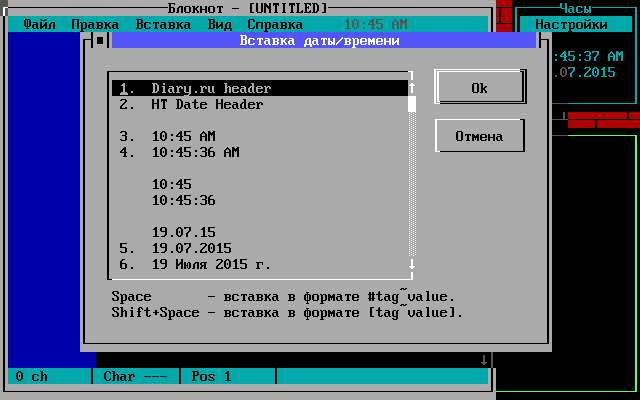Viewport: 640px width, 400px height.
Task: Open the Вставка menu
Action: click(x=163, y=24)
